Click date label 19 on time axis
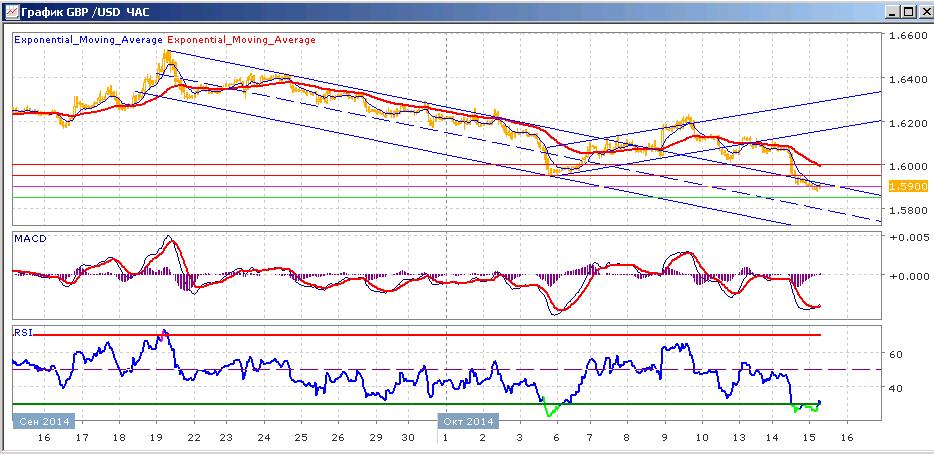The width and height of the screenshot is (934, 454). tap(157, 438)
